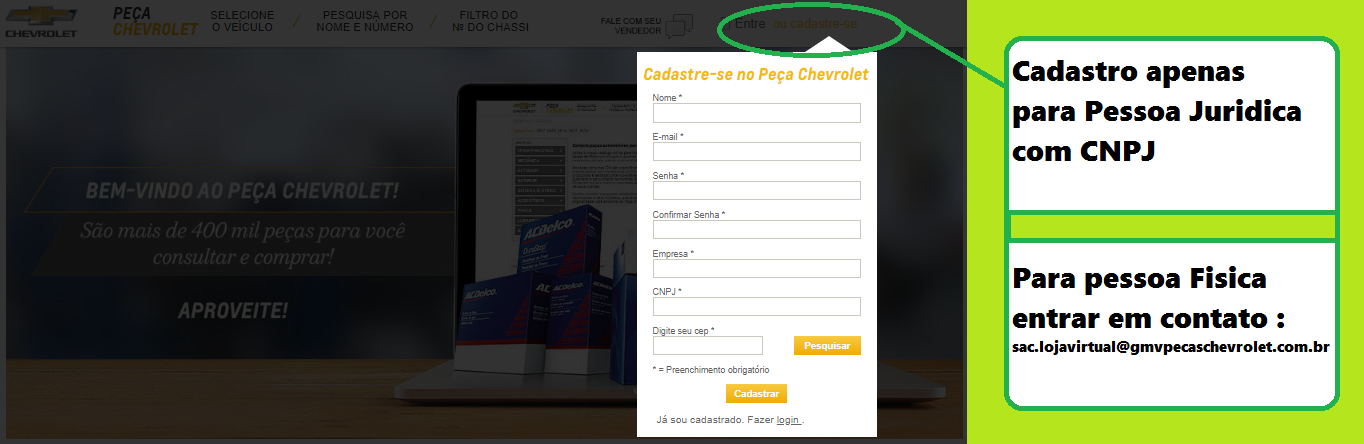Screen dimensions: 1364x444
Task: Select the CNPJ text field
Action: (757, 307)
